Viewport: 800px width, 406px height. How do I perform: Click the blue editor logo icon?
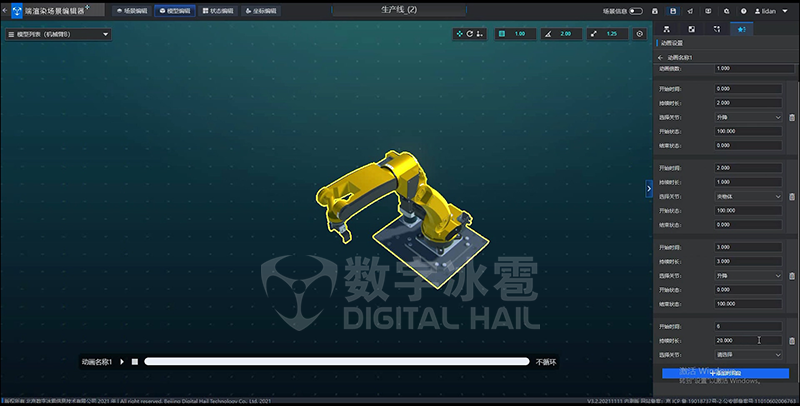[17, 10]
